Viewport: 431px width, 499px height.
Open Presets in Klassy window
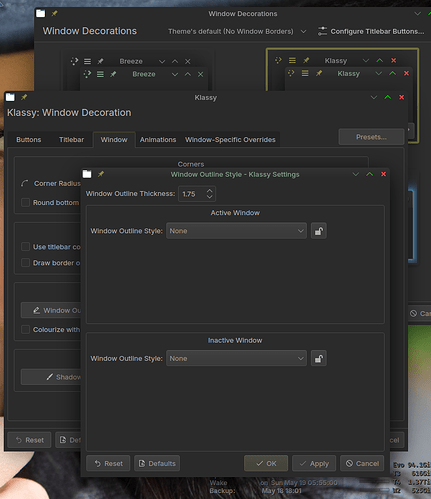pos(371,137)
